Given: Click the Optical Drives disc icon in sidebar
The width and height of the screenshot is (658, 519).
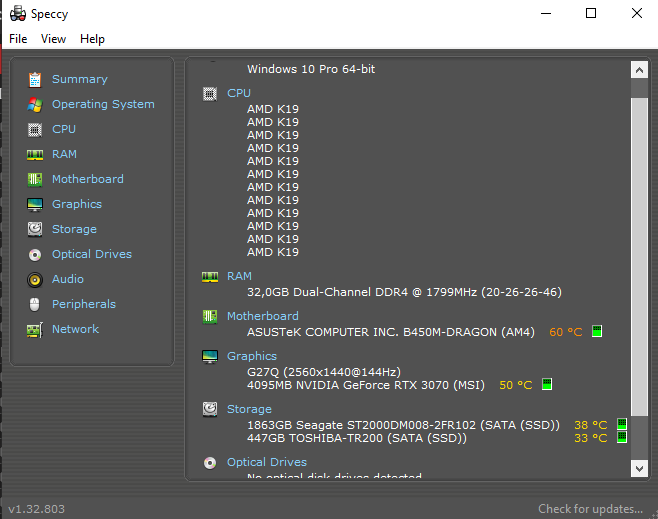Looking at the screenshot, I should pos(35,255).
